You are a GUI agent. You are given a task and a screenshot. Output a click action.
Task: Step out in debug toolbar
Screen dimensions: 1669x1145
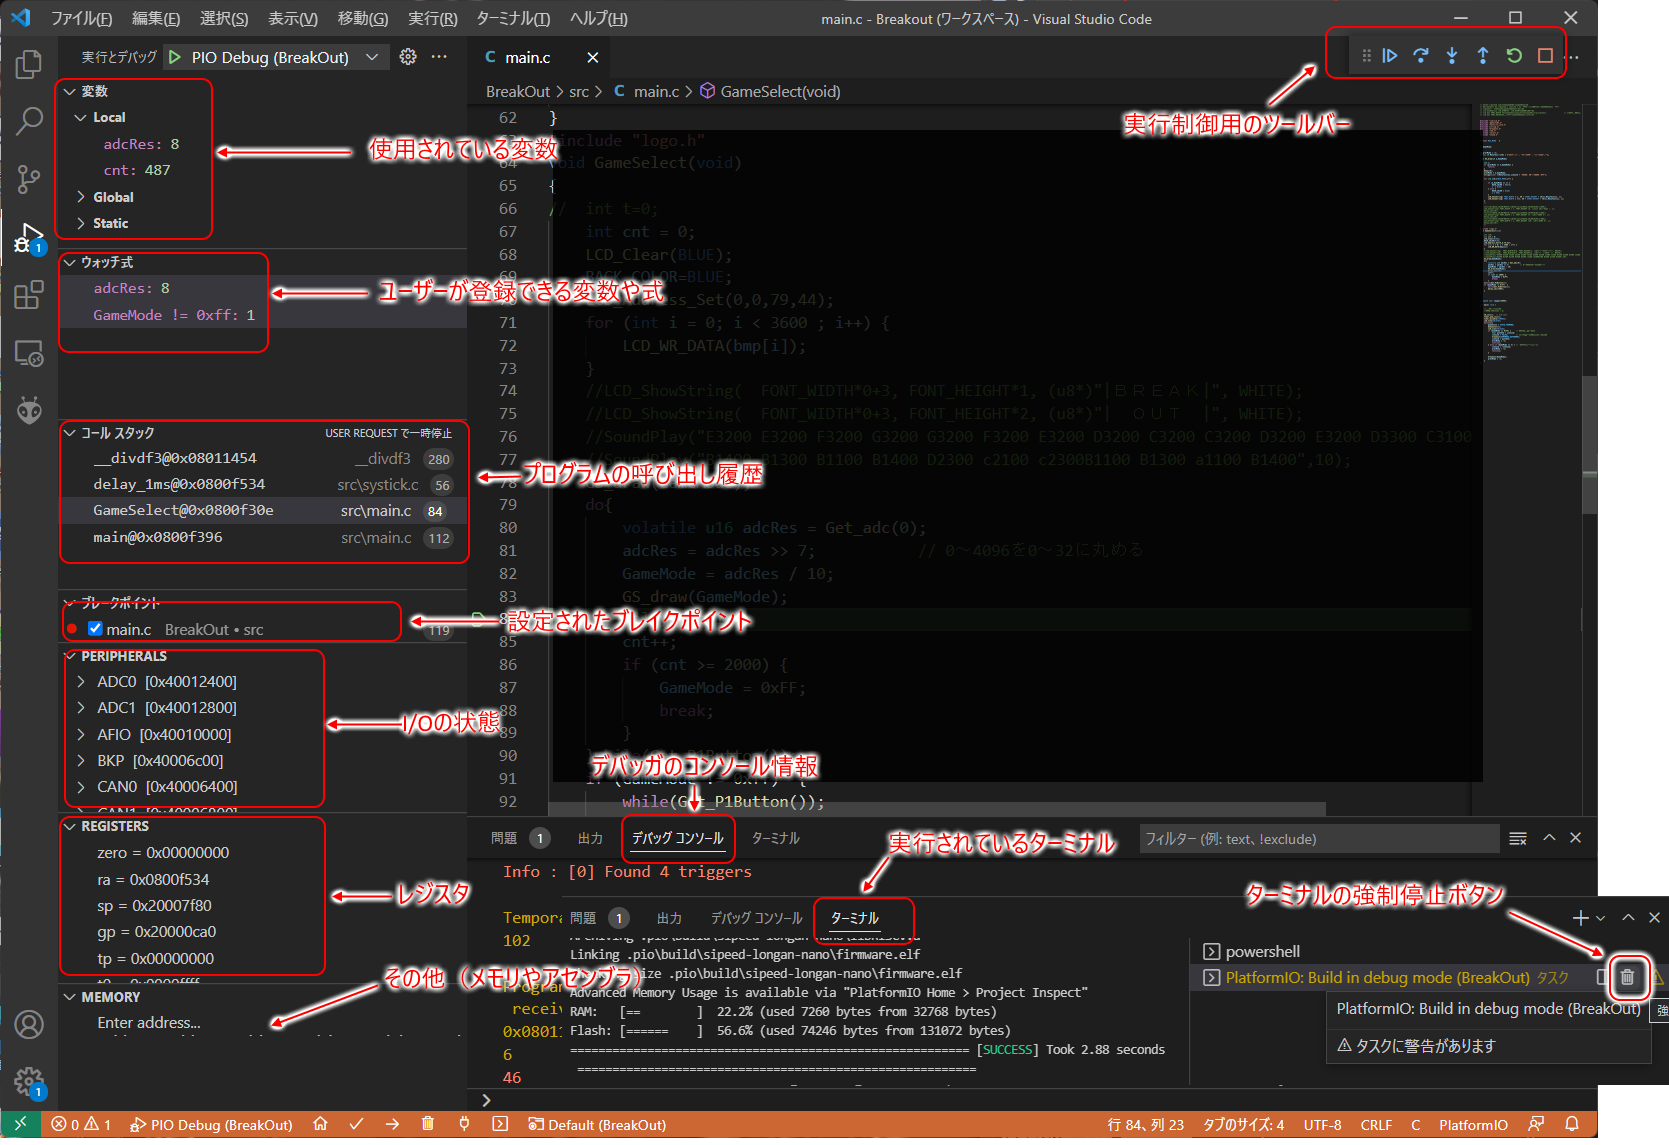click(x=1483, y=56)
